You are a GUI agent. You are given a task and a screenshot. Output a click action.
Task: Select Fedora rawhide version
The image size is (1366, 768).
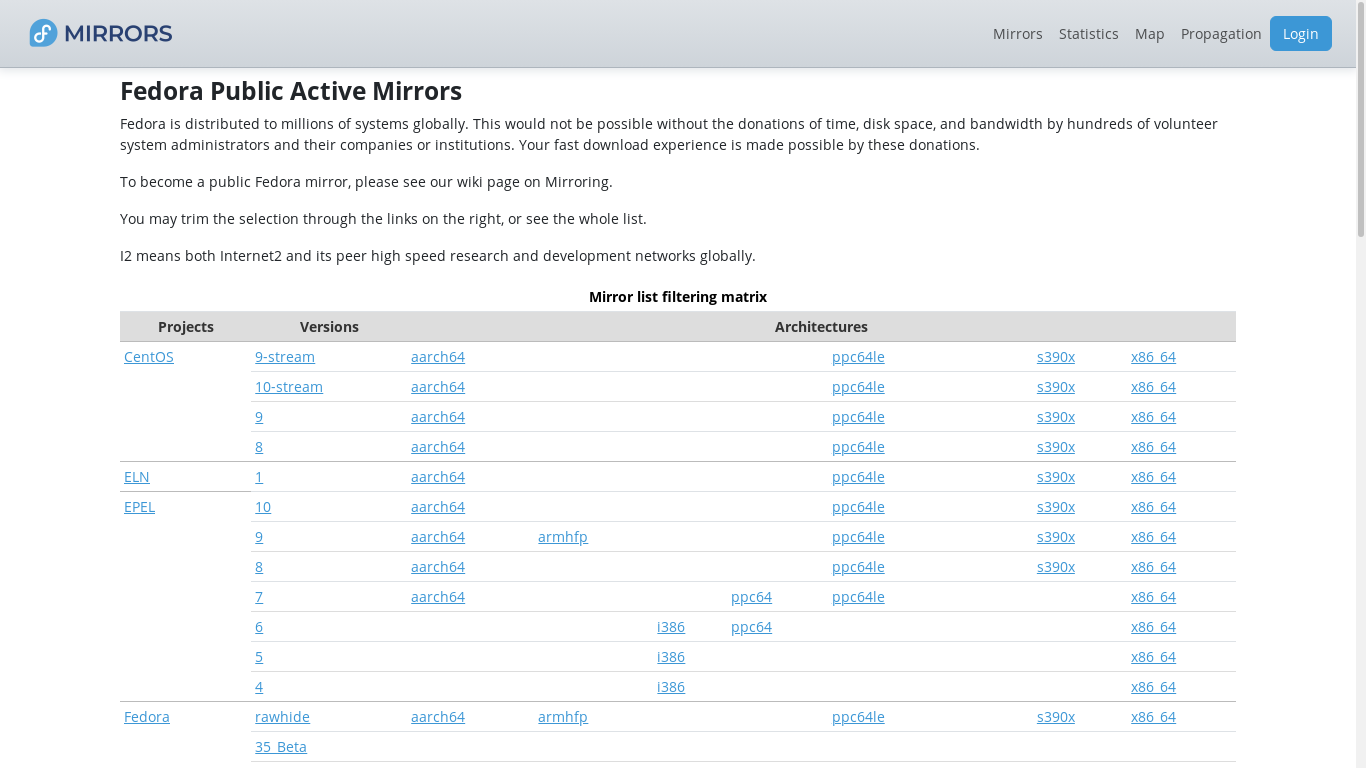pos(282,717)
